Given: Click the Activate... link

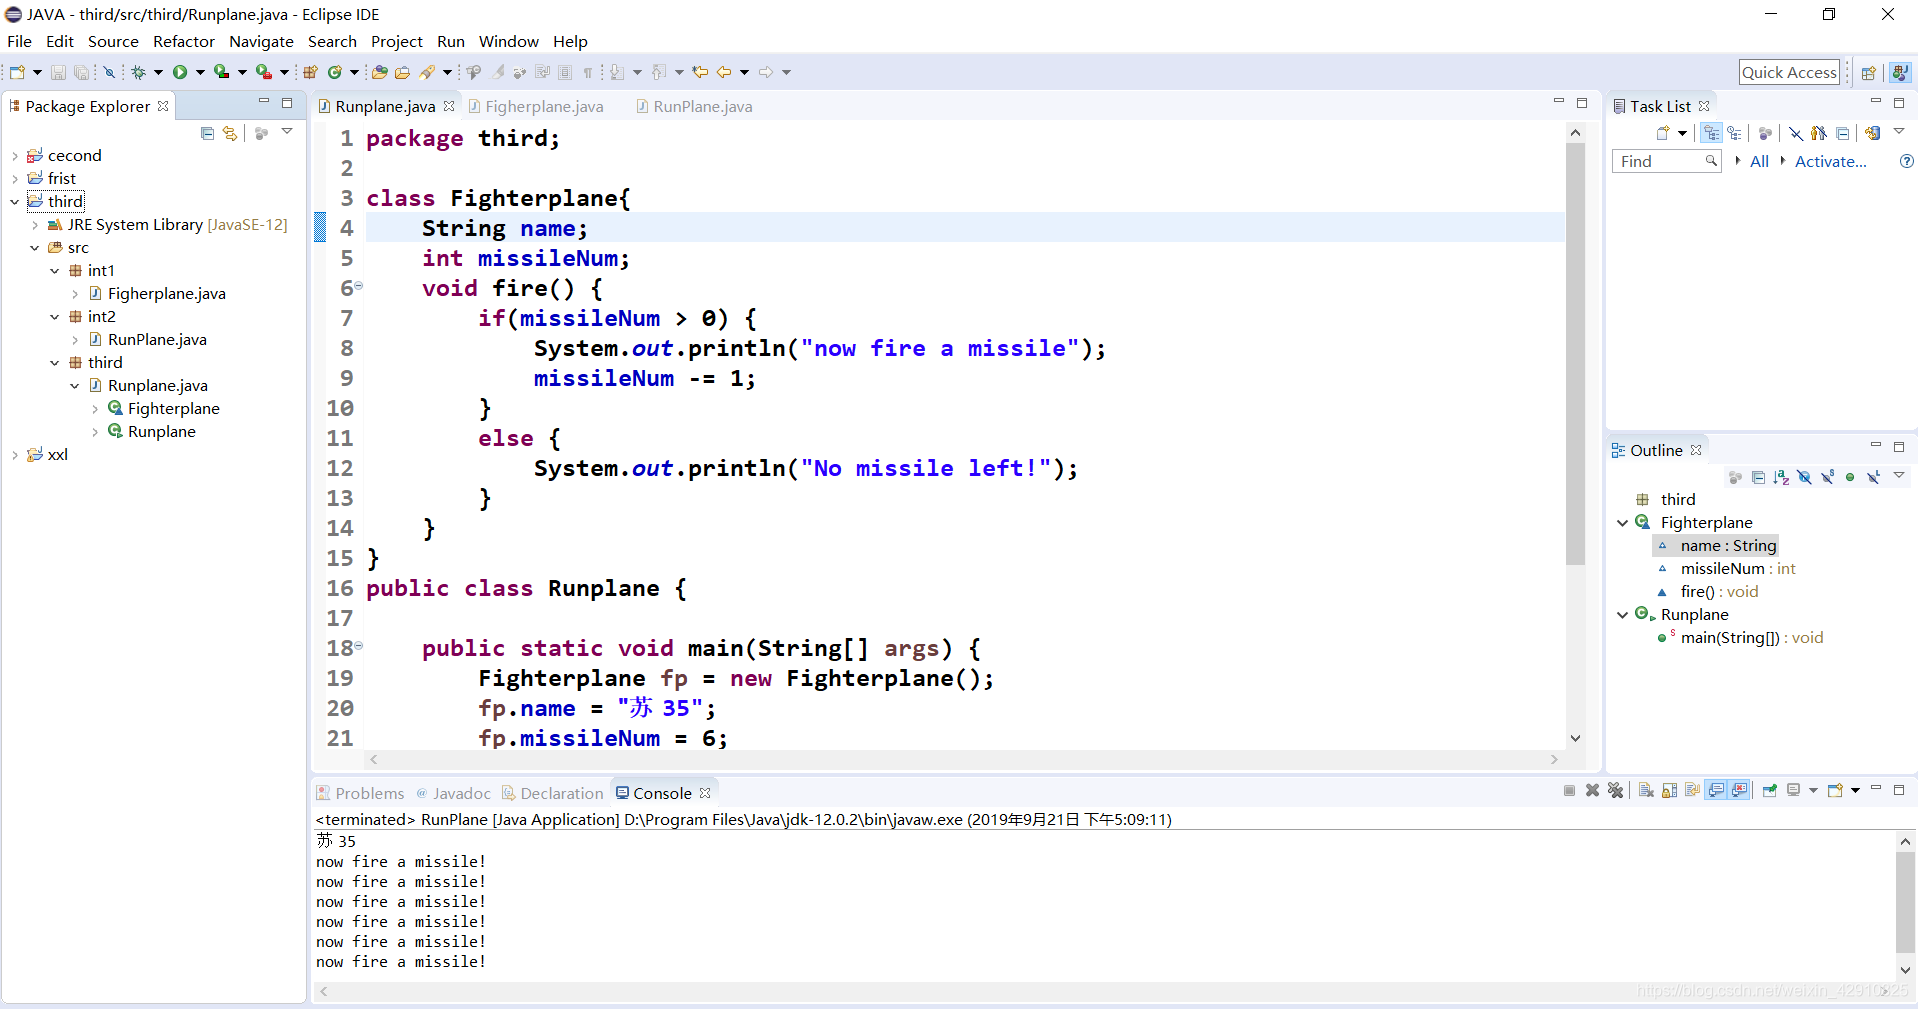Looking at the screenshot, I should 1830,161.
